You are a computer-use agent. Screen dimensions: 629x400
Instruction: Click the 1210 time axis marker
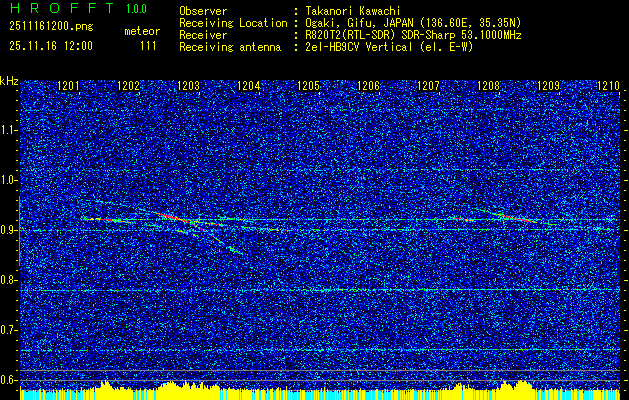[608, 86]
